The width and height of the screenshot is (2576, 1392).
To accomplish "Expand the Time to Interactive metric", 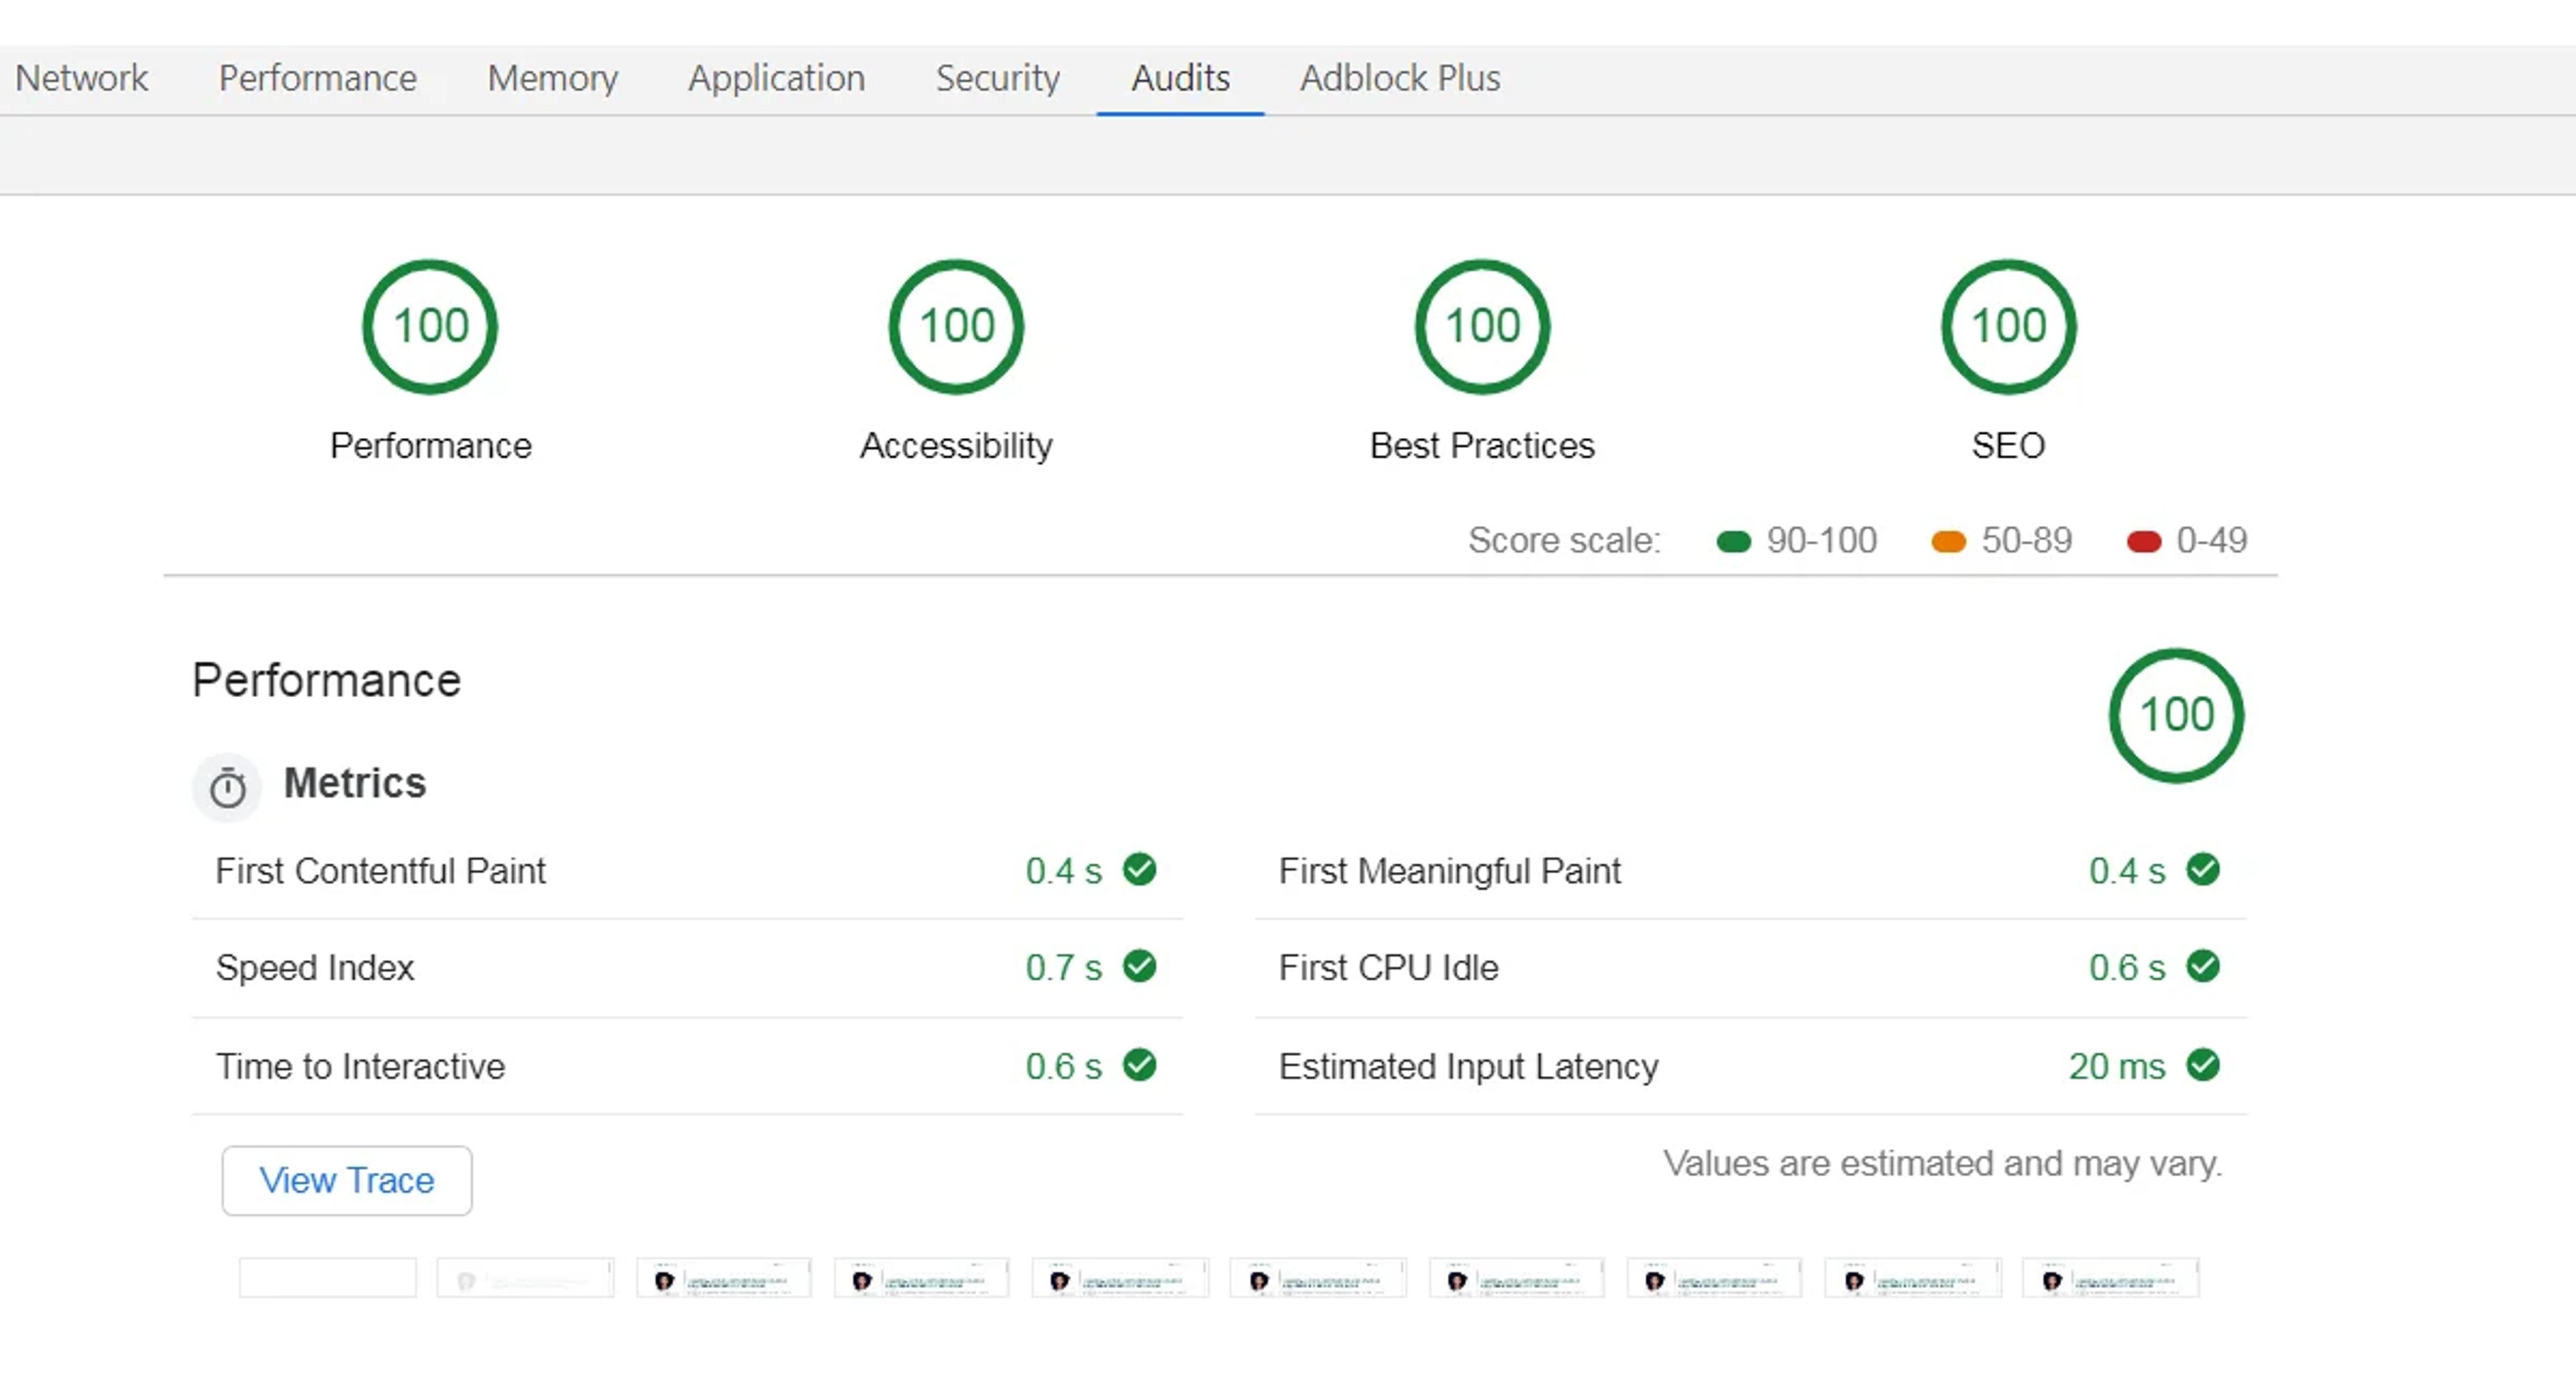I will [687, 1066].
